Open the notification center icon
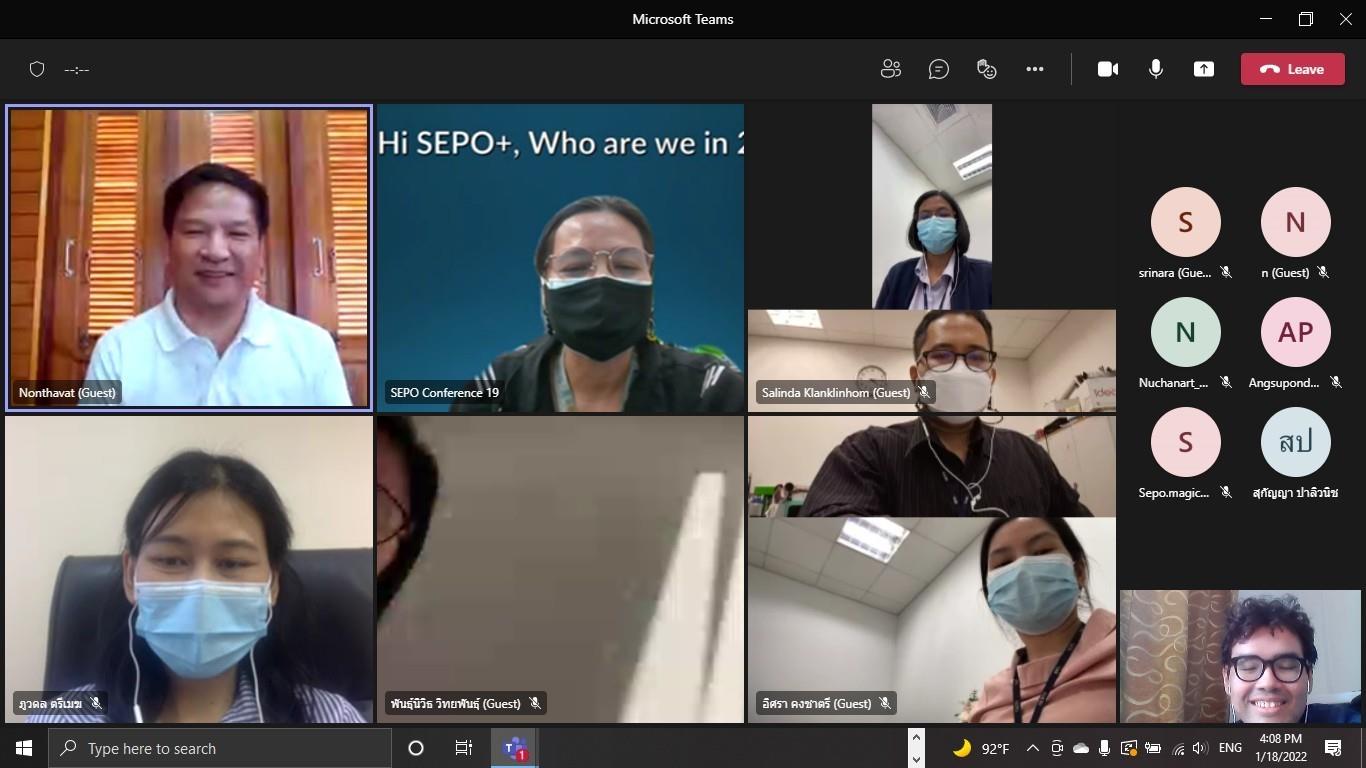 pos(1332,748)
